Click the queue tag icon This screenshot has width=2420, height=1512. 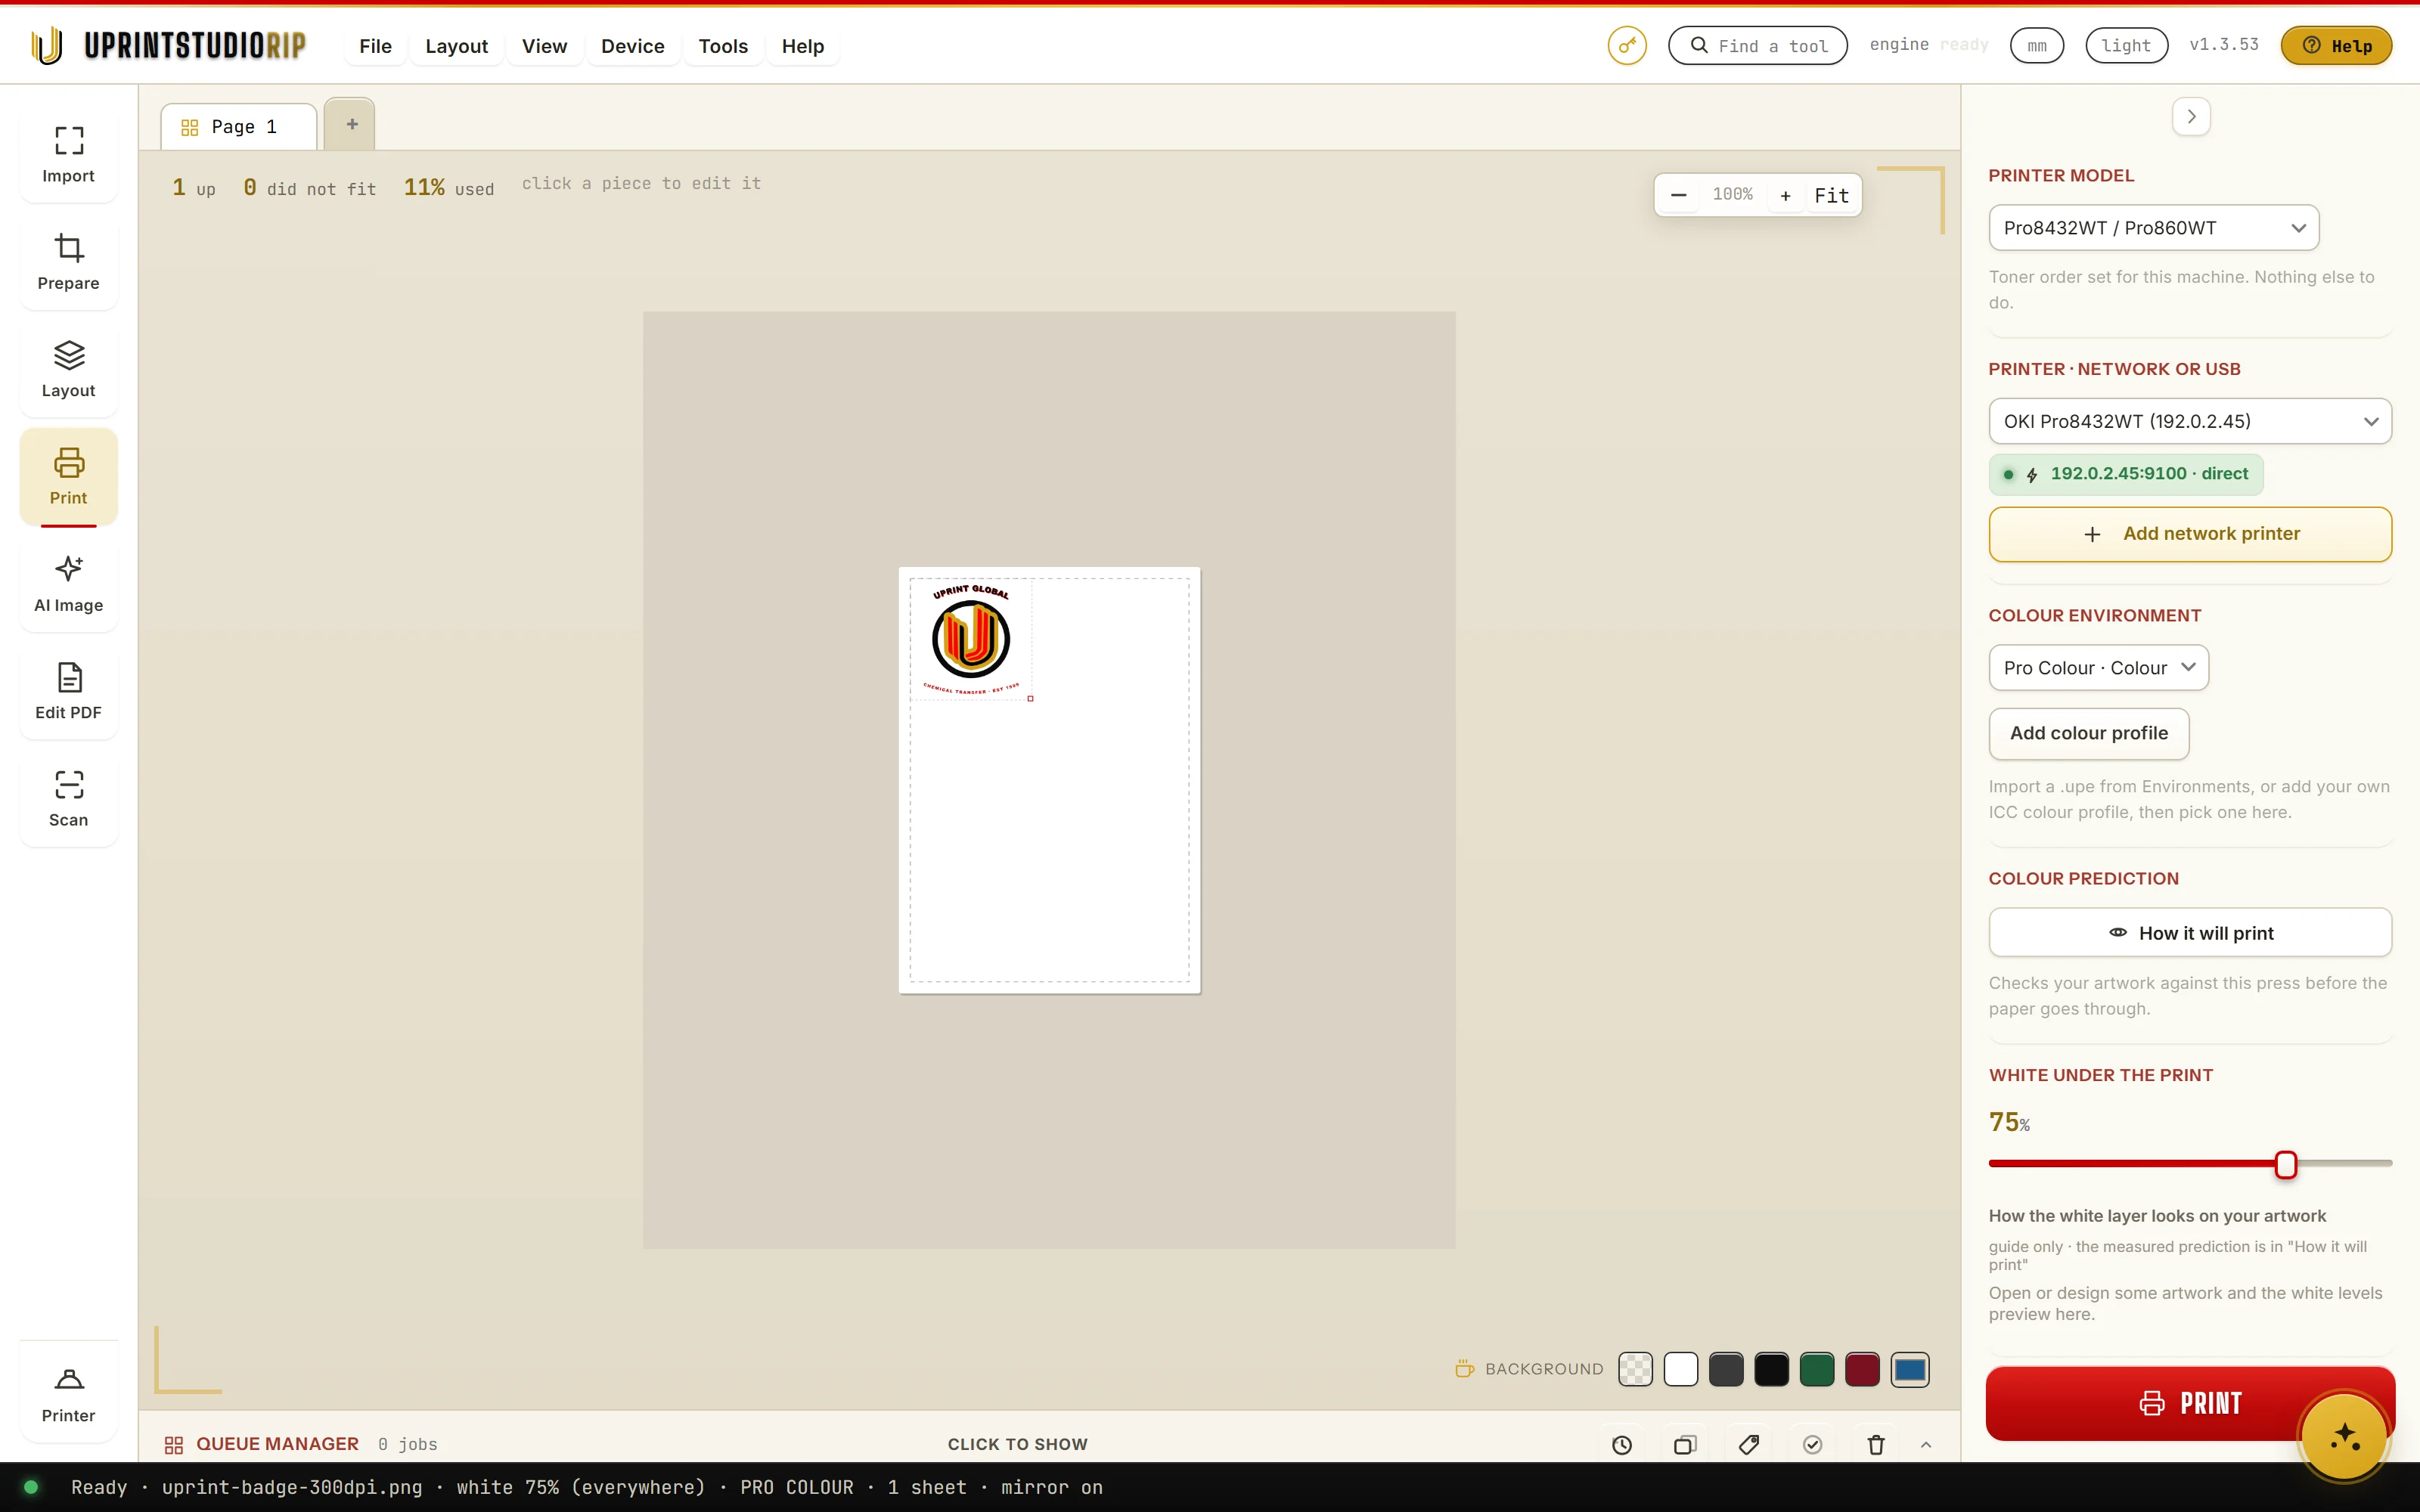[x=1749, y=1444]
